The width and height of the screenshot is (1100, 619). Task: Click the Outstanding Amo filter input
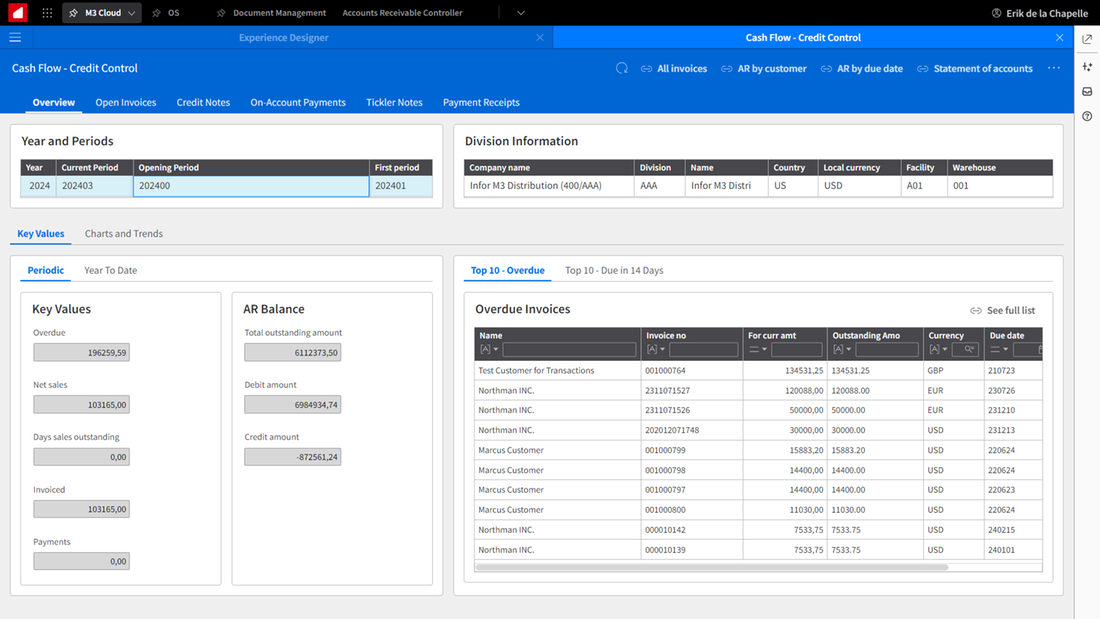(x=887, y=350)
